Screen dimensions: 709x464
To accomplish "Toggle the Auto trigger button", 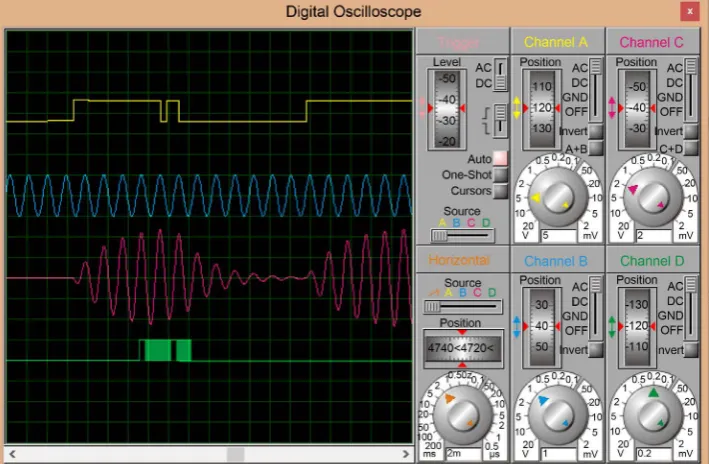I will (x=500, y=158).
